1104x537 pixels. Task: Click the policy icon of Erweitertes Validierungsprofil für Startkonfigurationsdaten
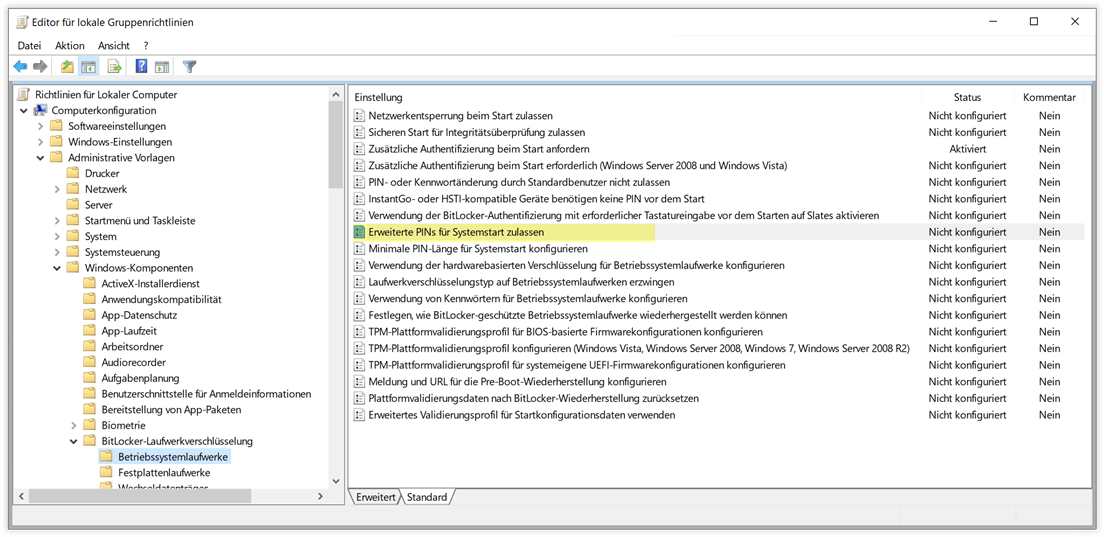[x=360, y=415]
